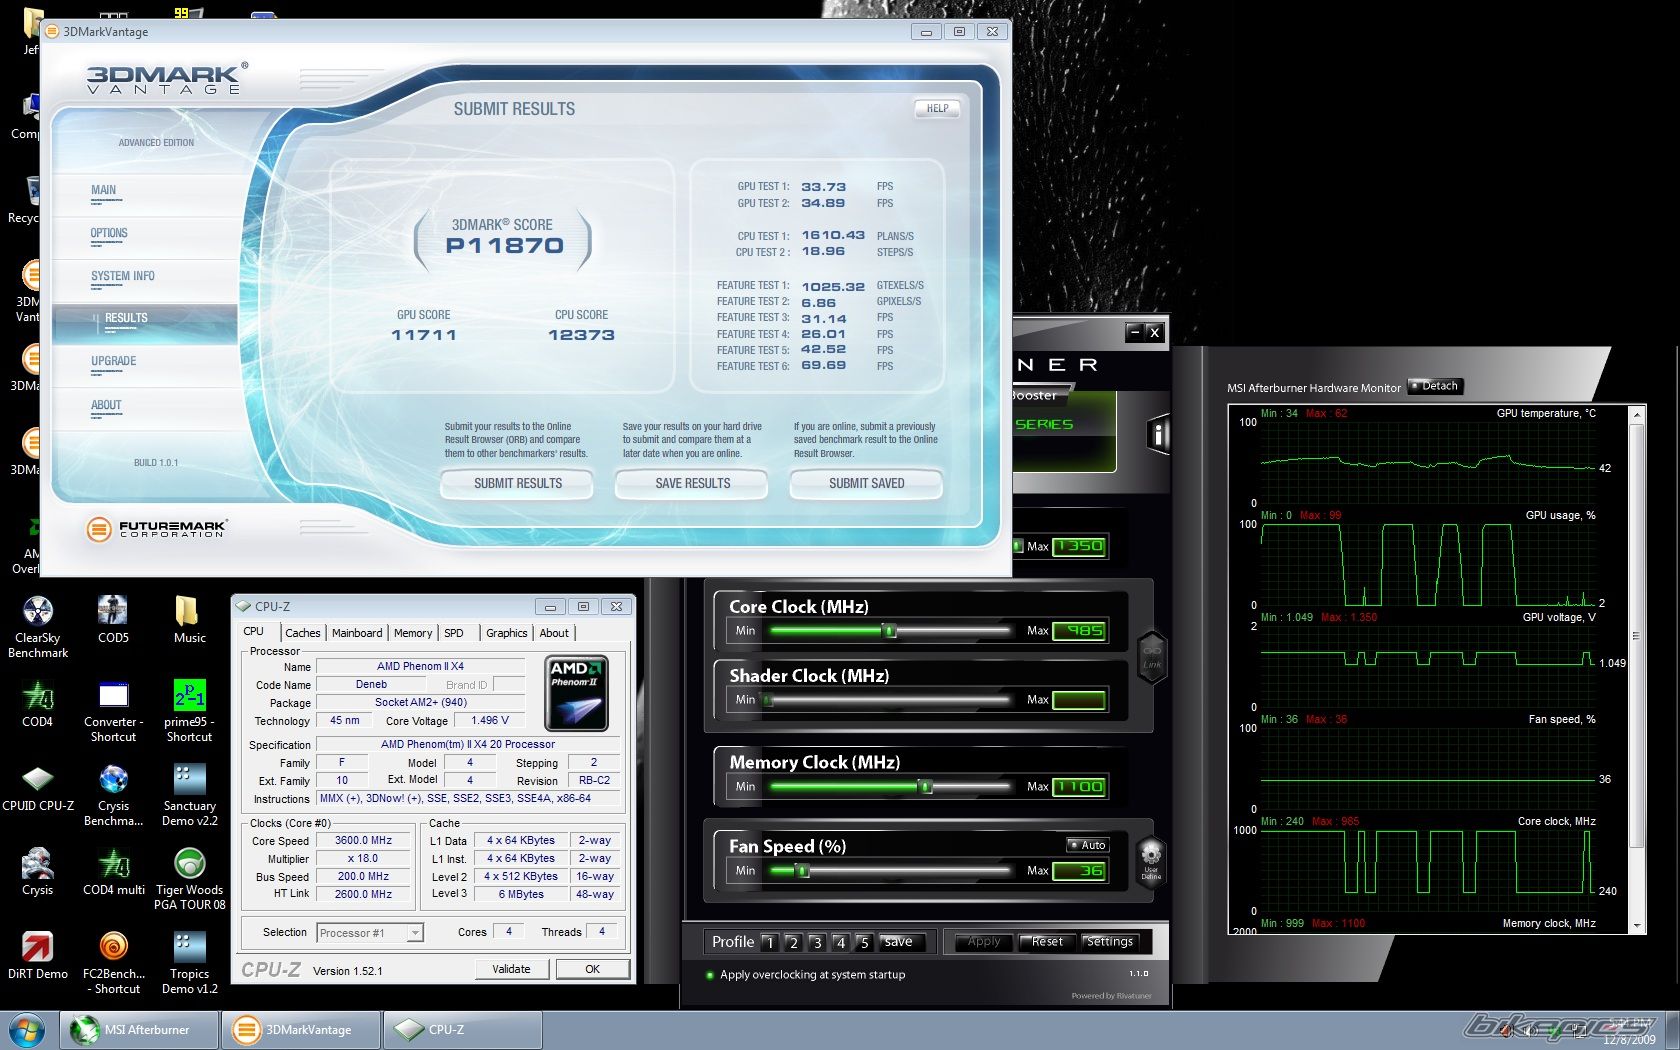Click Core Clock value field 985
This screenshot has height=1050, width=1680.
[x=1080, y=631]
